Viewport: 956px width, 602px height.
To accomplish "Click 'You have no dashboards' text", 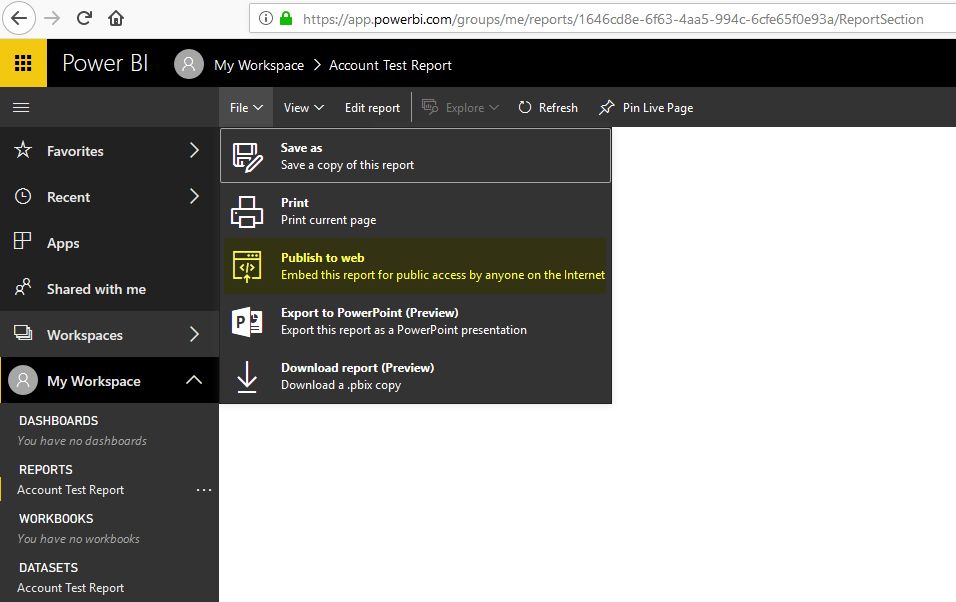I will (x=82, y=440).
